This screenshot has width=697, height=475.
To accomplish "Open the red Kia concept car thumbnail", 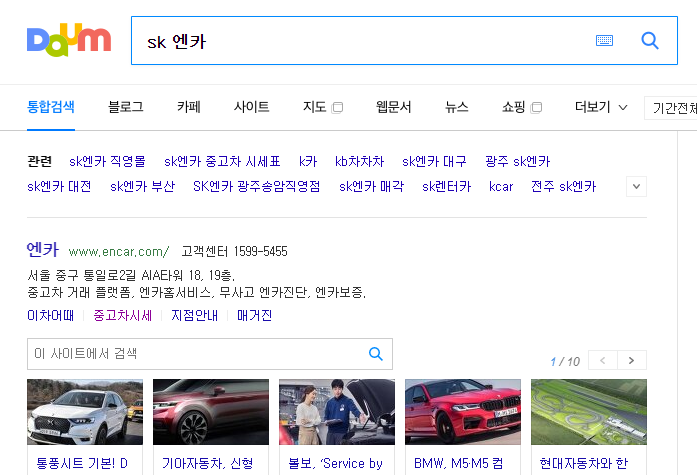I will click(x=211, y=412).
